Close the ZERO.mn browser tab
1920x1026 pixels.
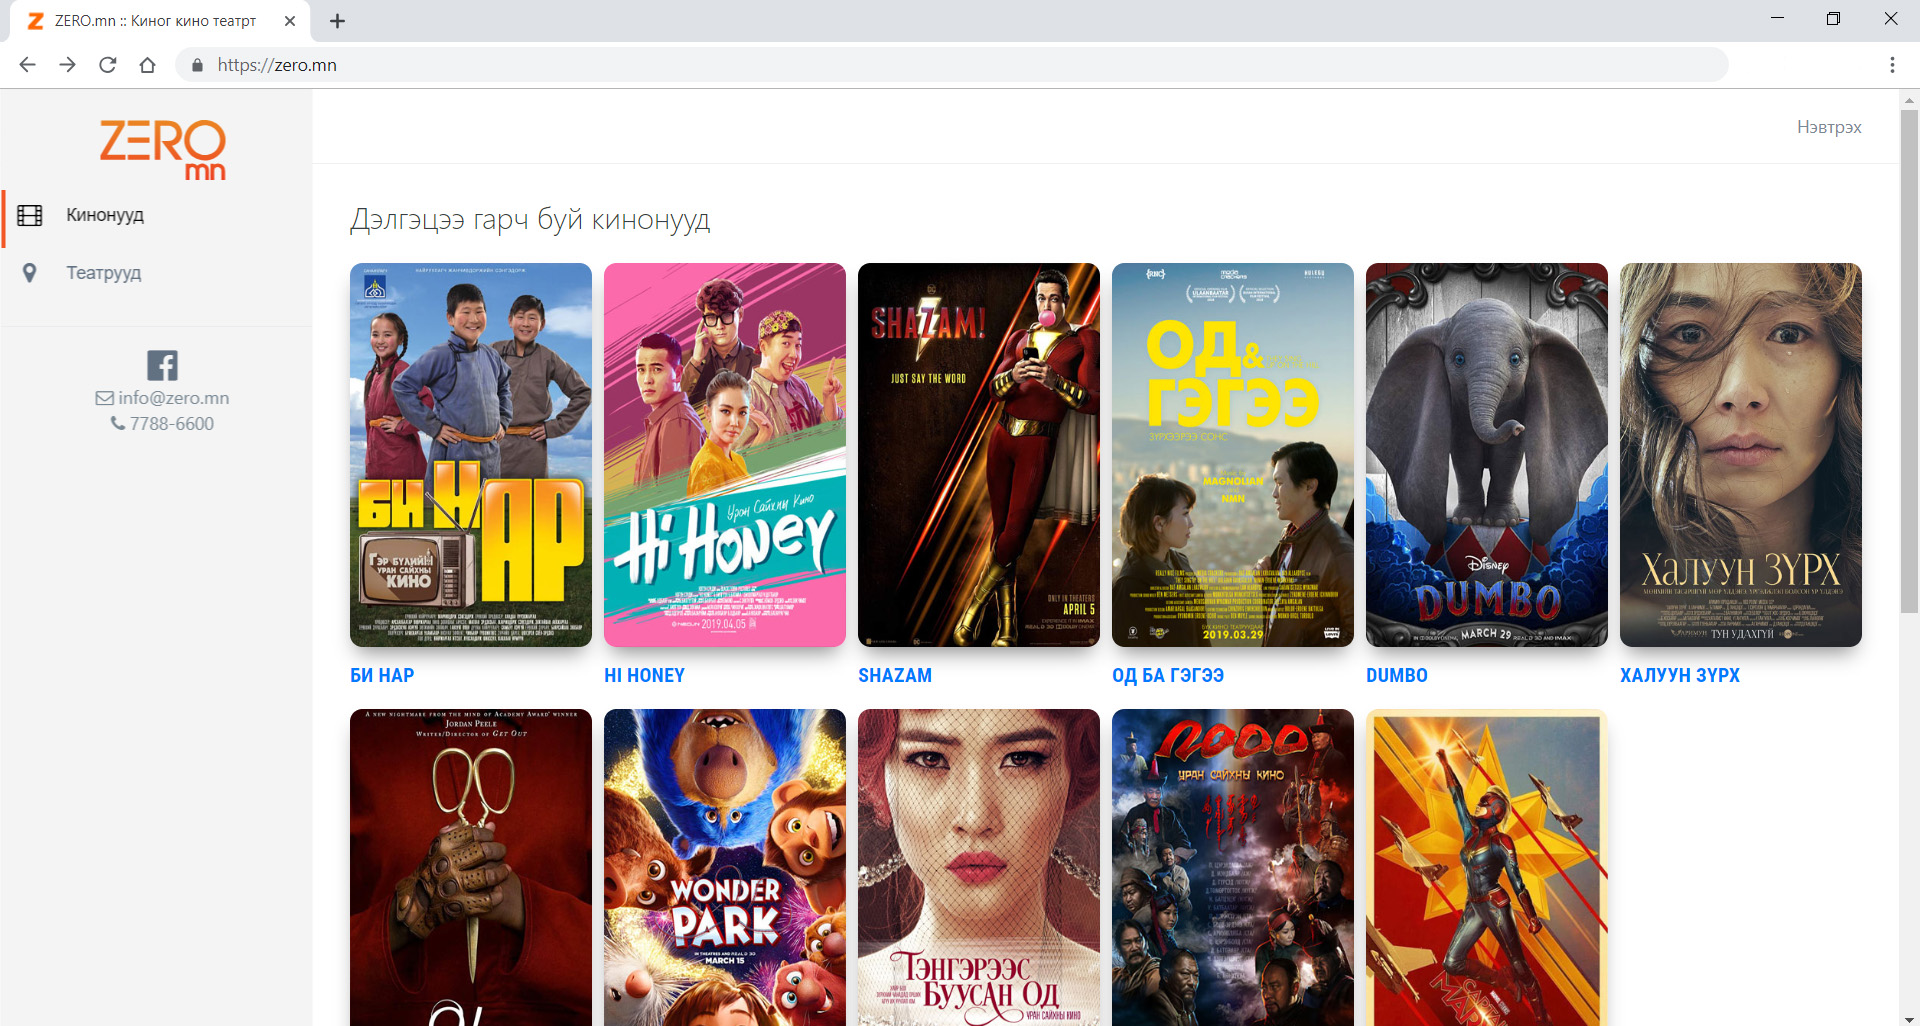click(x=290, y=21)
